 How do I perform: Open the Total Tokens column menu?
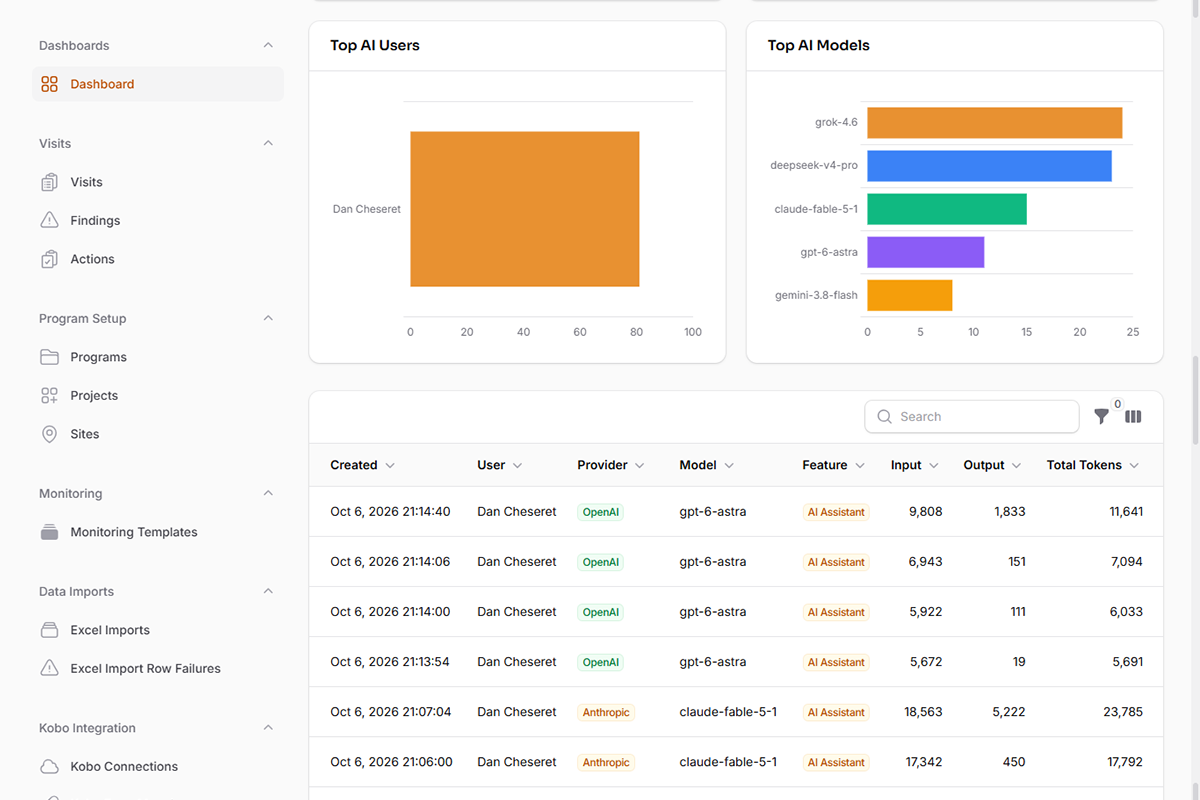1133,466
